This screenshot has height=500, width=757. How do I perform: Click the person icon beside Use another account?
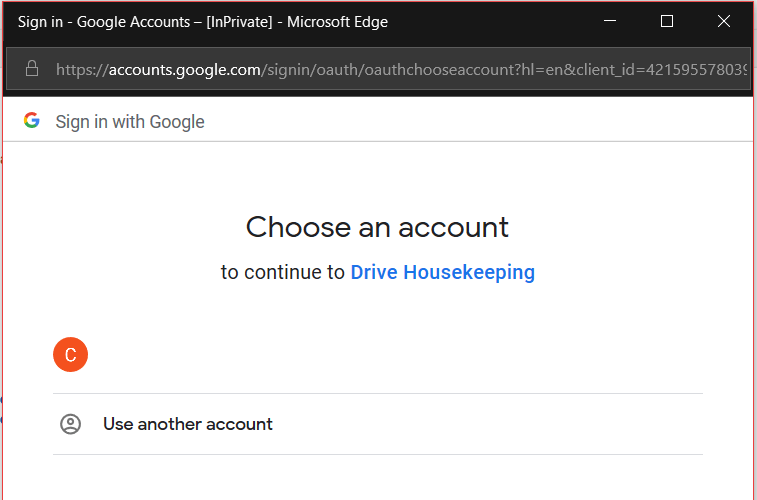click(70, 424)
